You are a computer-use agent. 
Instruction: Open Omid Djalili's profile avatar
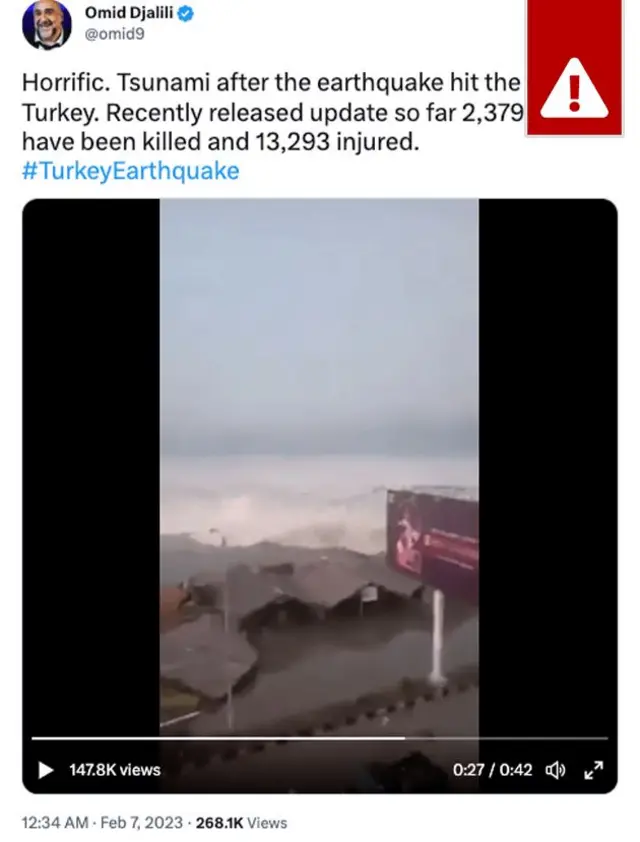47,25
